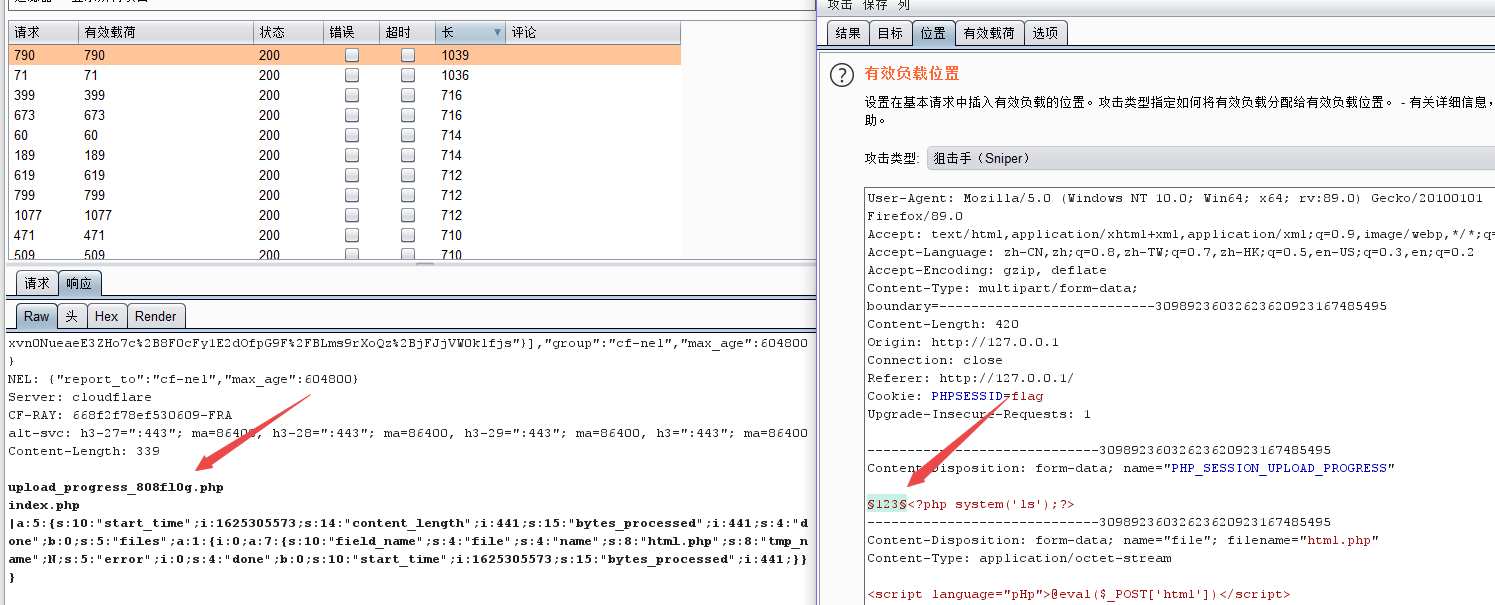Click the §123§ payload marker in request
The height and width of the screenshot is (605, 1495).
(x=887, y=504)
